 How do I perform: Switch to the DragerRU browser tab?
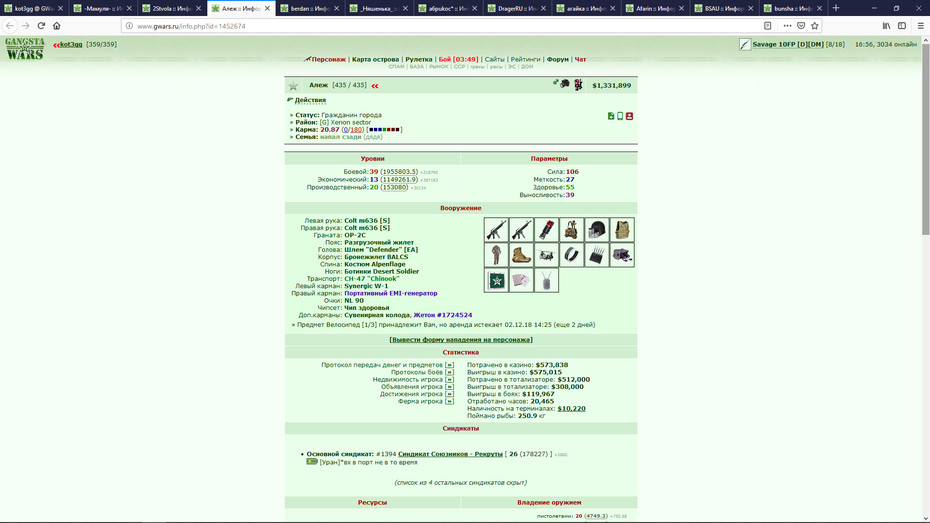(x=517, y=8)
